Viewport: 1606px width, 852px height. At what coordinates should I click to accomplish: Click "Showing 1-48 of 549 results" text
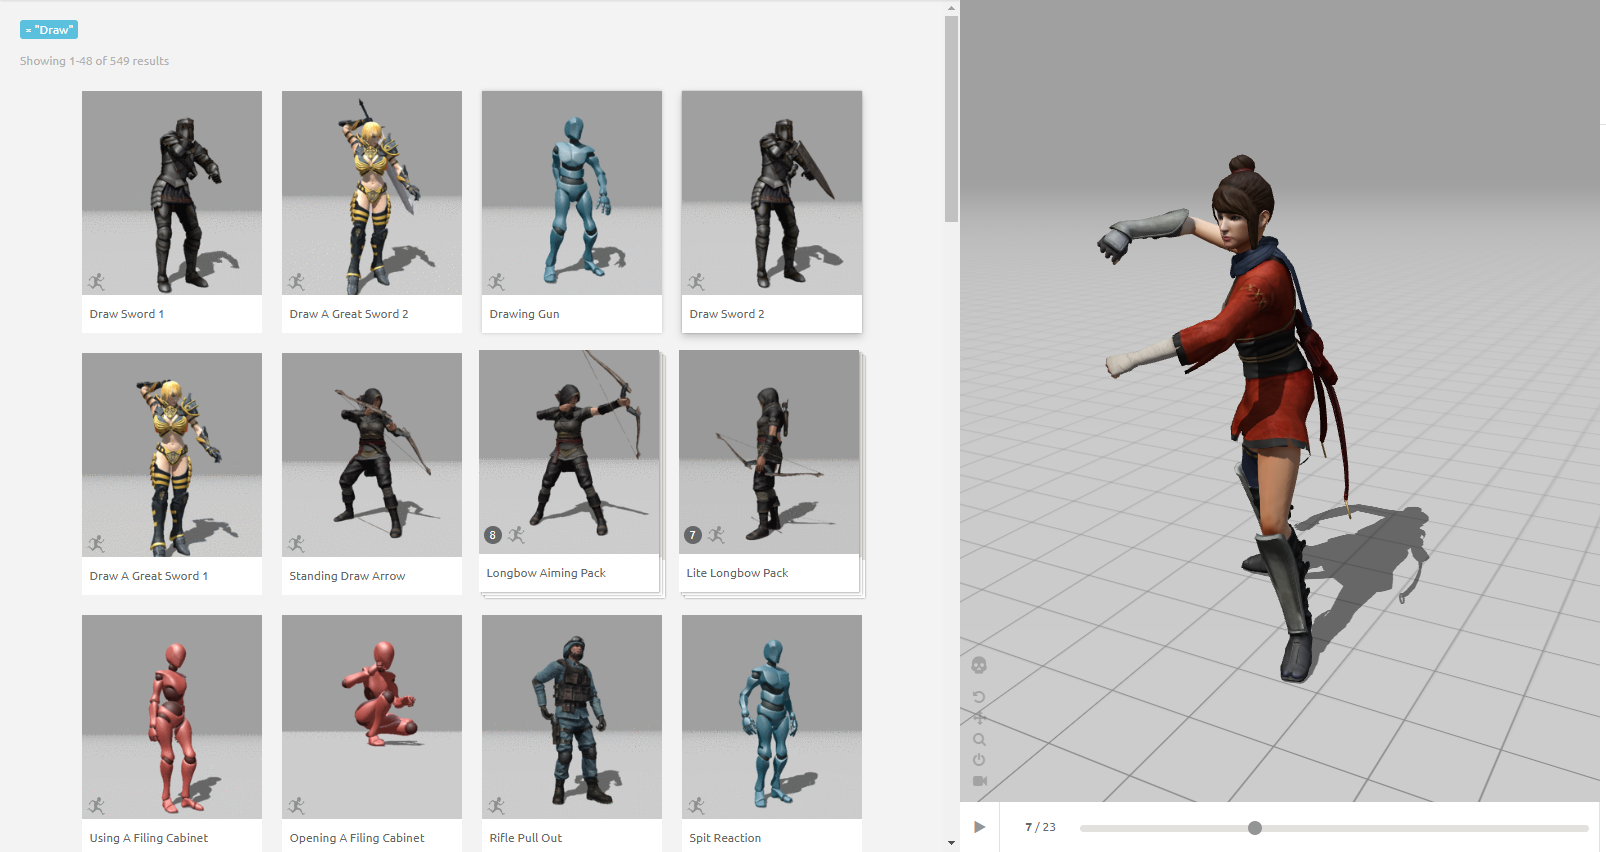pos(94,61)
